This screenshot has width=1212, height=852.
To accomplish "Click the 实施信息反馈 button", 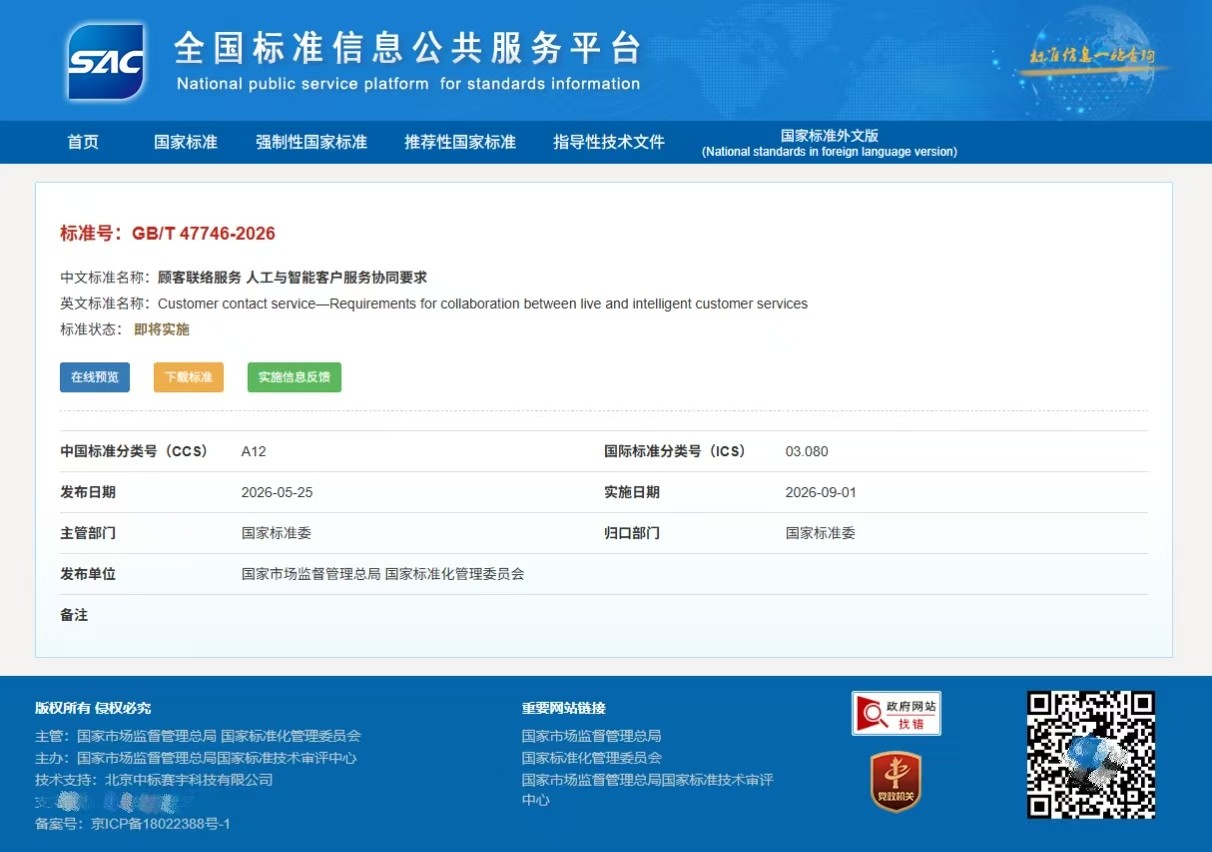I will coord(294,377).
